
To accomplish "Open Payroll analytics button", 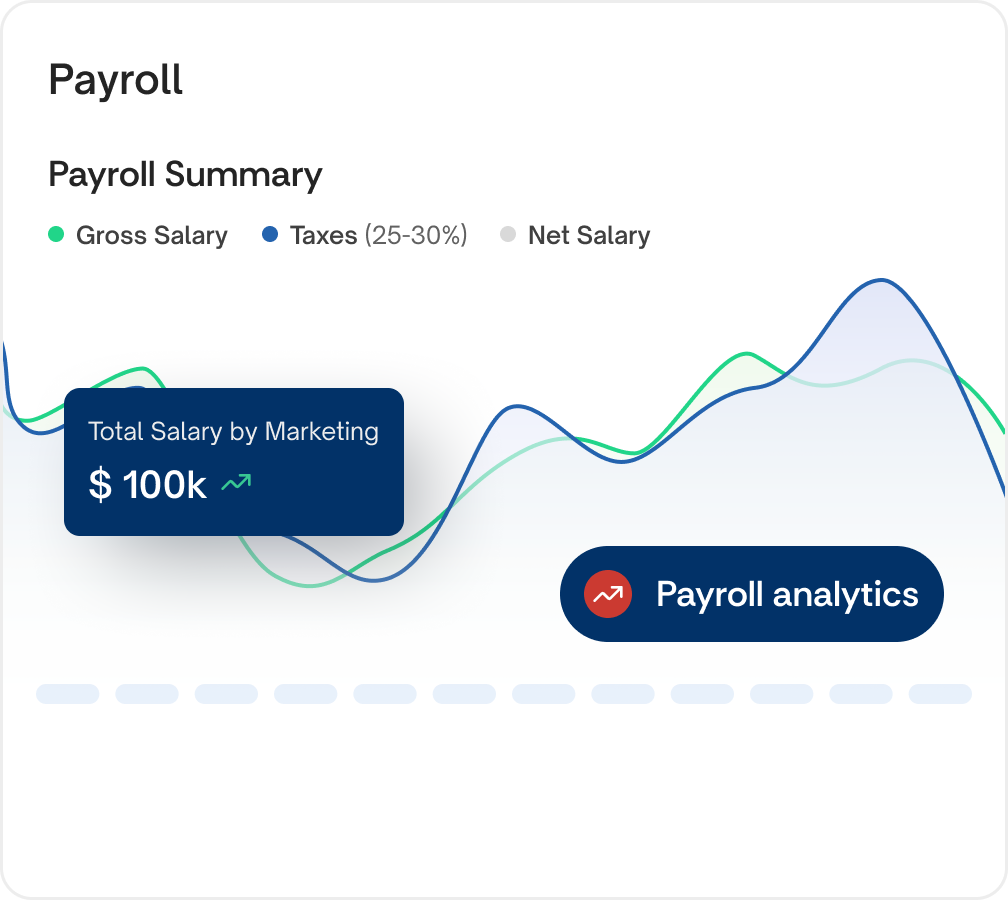I will tap(752, 594).
